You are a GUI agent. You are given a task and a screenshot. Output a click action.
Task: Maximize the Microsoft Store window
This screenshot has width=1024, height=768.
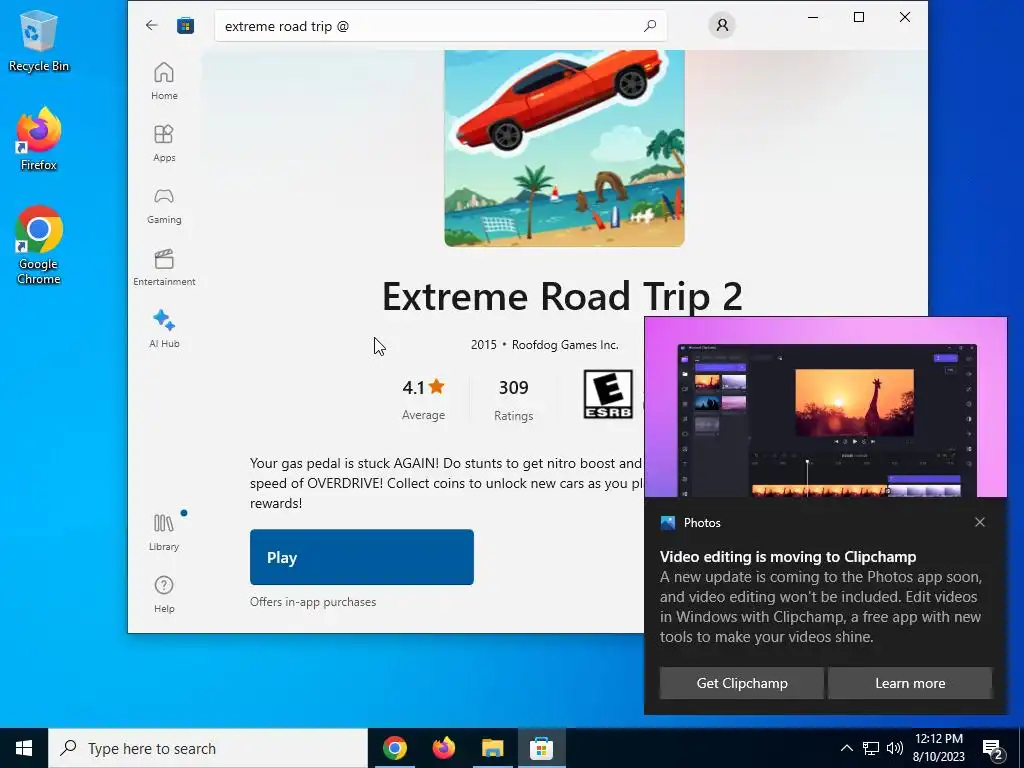[859, 18]
